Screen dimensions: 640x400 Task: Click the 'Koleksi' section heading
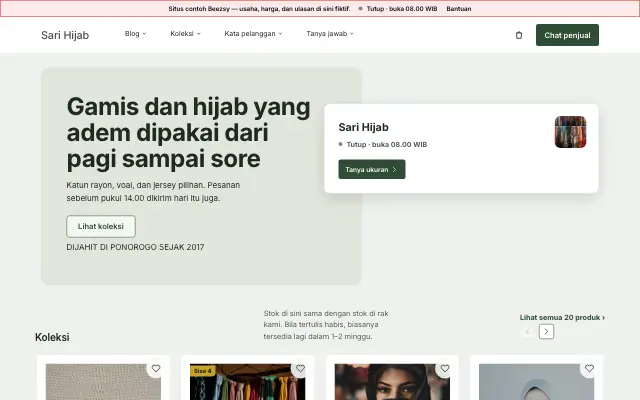pyautogui.click(x=52, y=337)
